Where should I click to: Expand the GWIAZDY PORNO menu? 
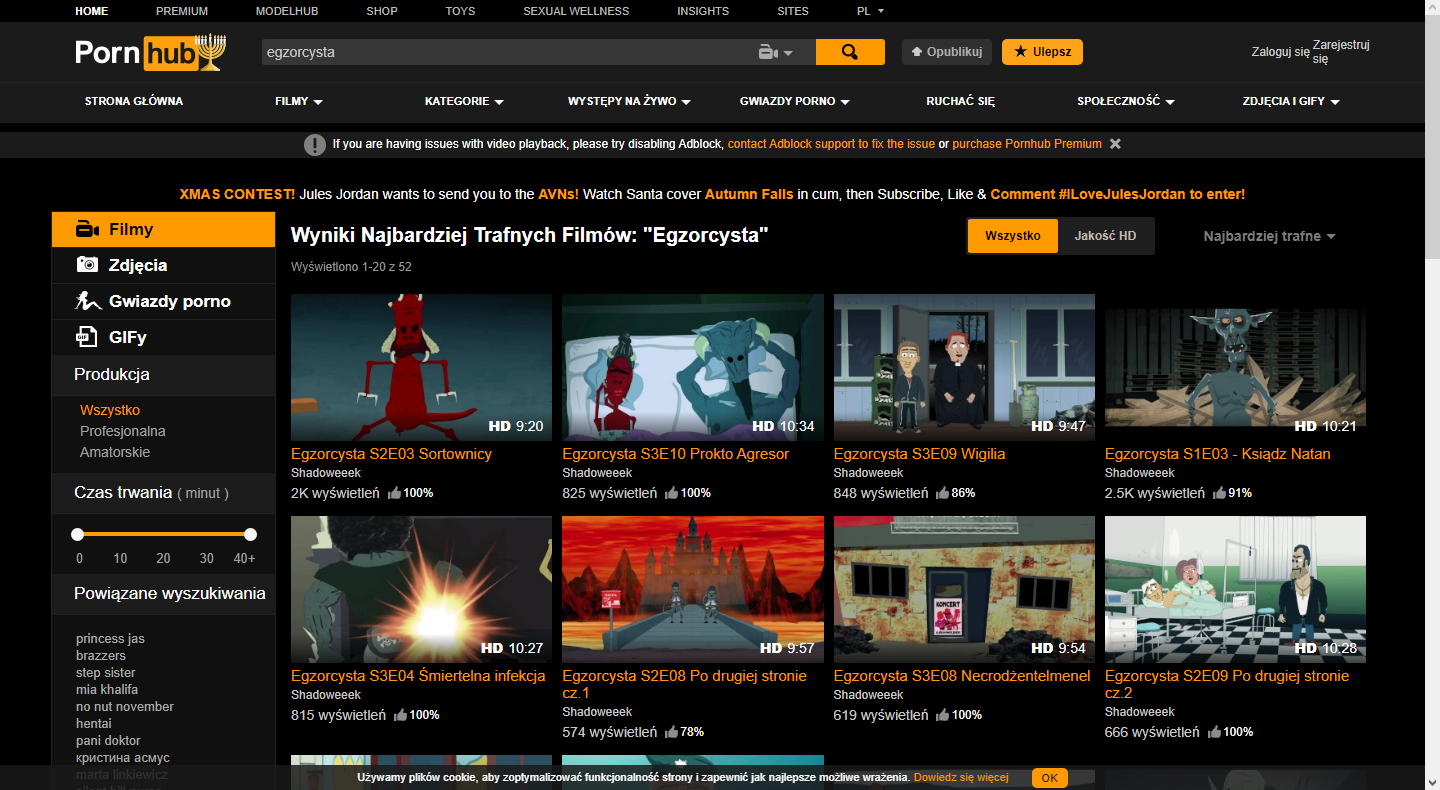point(795,101)
